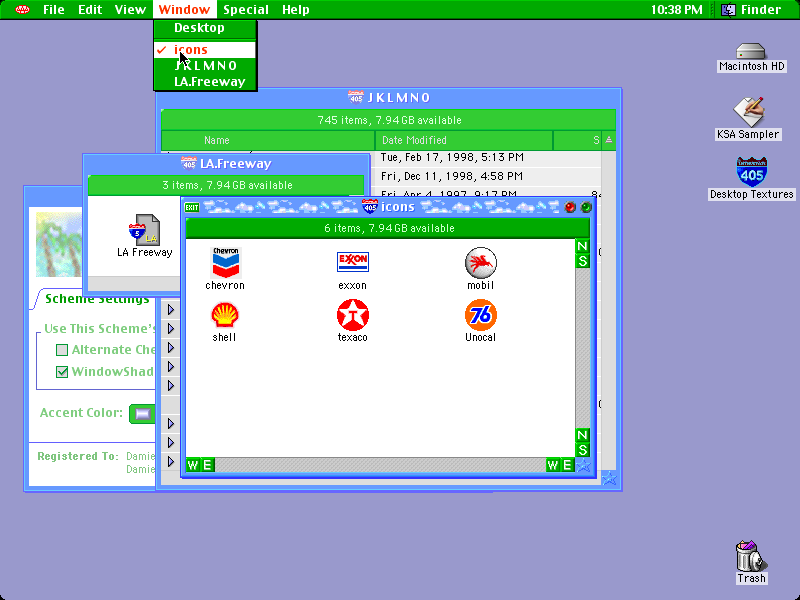Choose JKLMNO from the Window menu
Viewport: 800px width, 600px height.
click(205, 65)
